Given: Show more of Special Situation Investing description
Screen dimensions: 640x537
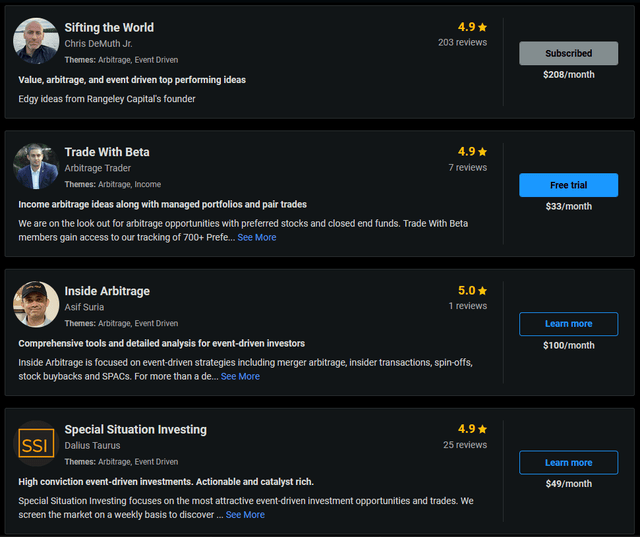Looking at the screenshot, I should [245, 515].
